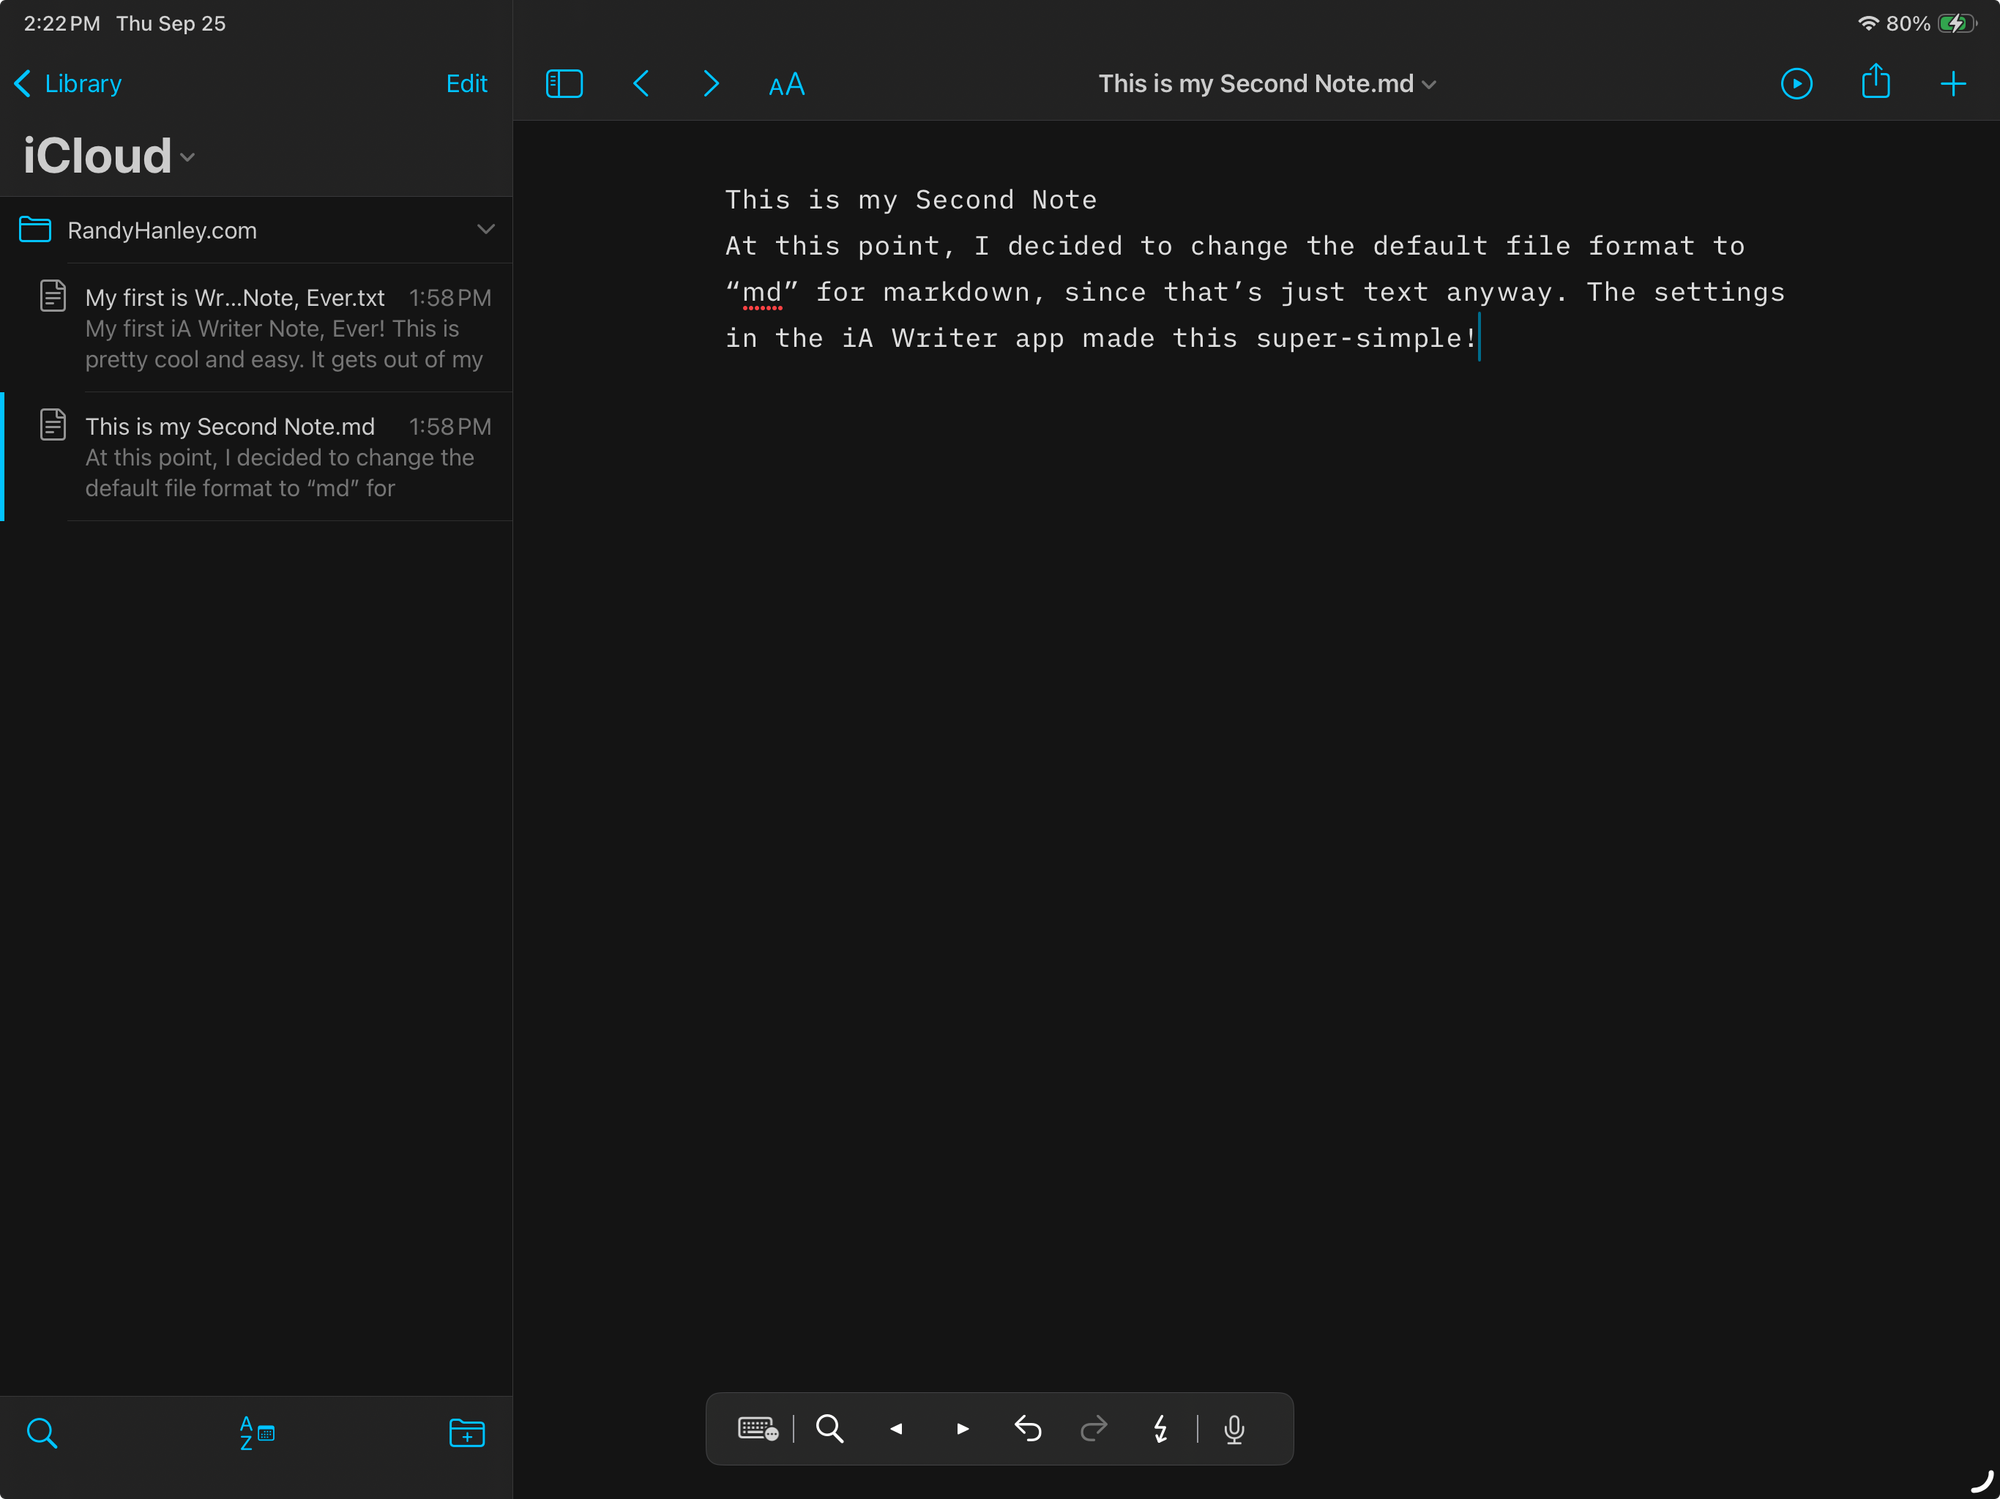The height and width of the screenshot is (1499, 2000).
Task: Open the keyboard options icon
Action: pos(757,1429)
